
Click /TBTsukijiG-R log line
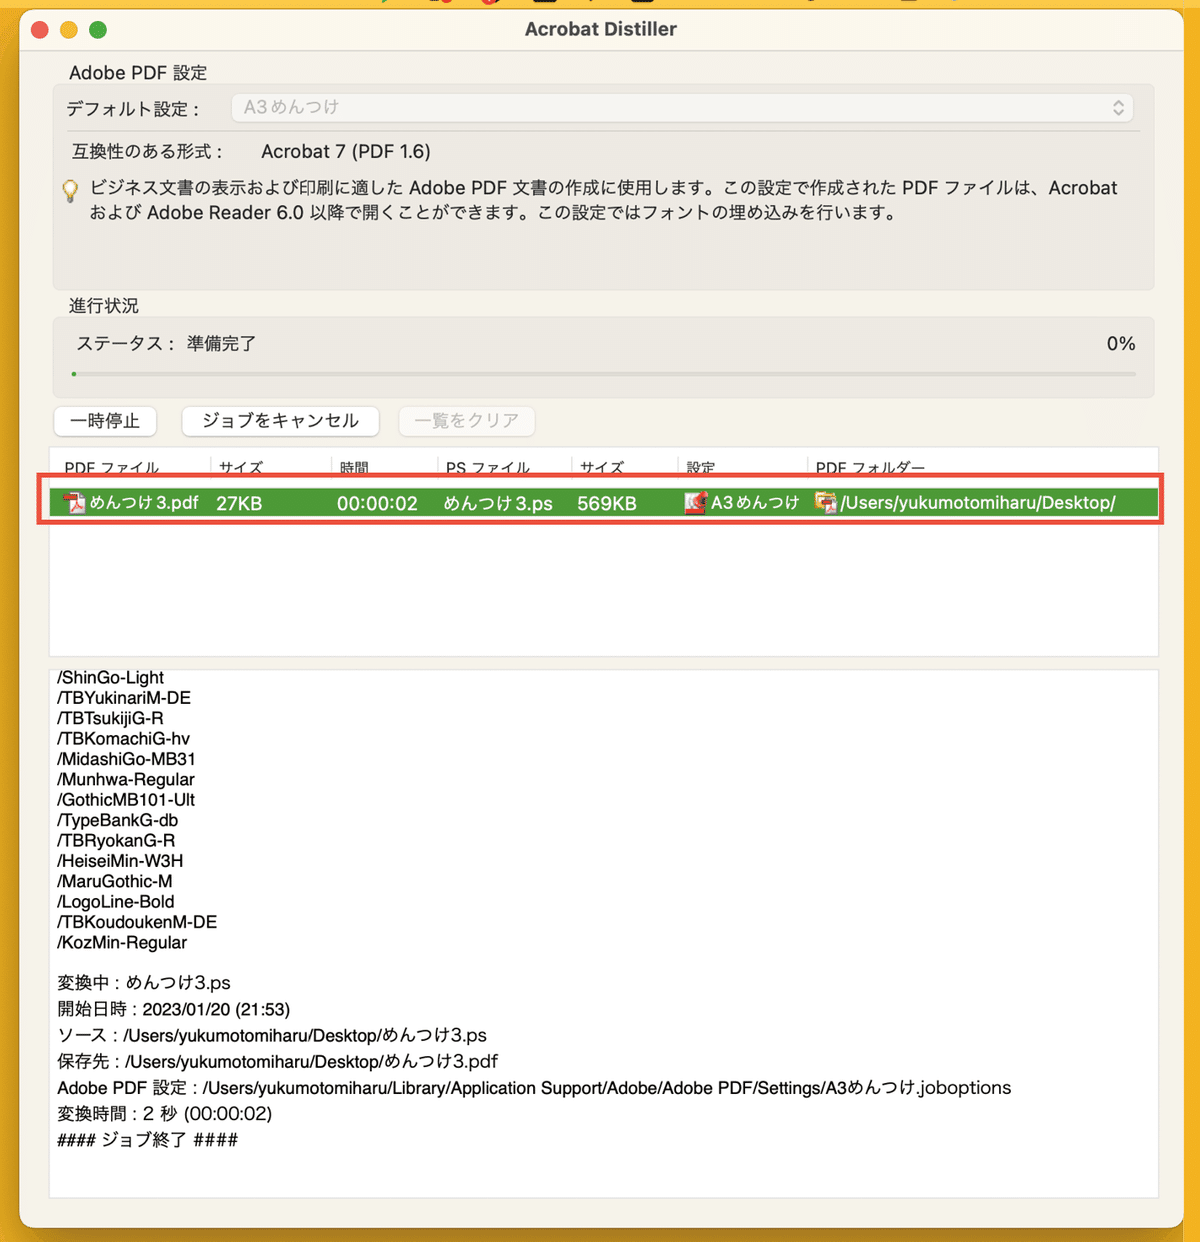tap(110, 718)
